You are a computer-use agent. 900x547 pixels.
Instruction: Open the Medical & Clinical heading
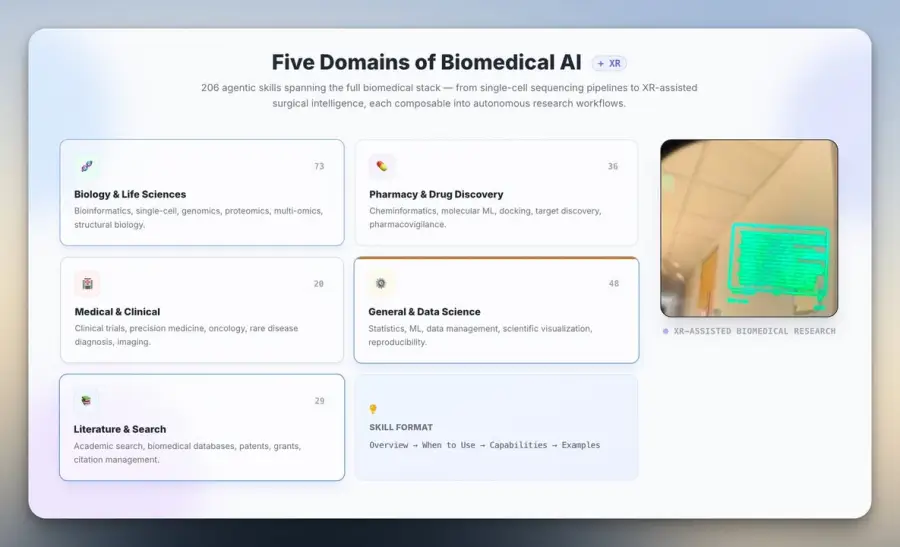(117, 312)
